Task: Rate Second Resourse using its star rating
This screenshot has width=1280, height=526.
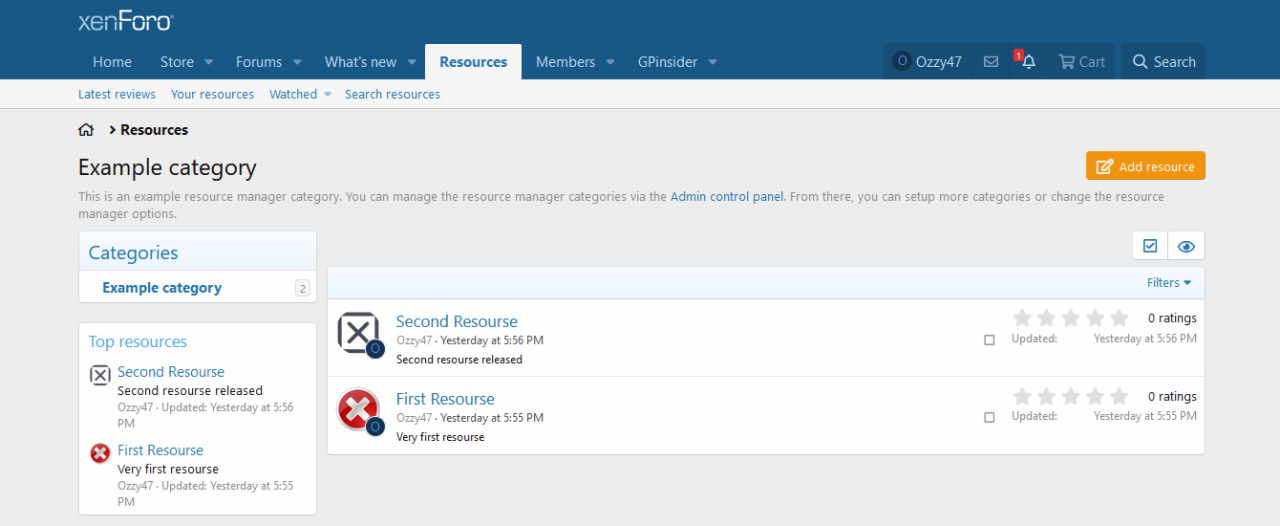Action: click(x=1070, y=318)
